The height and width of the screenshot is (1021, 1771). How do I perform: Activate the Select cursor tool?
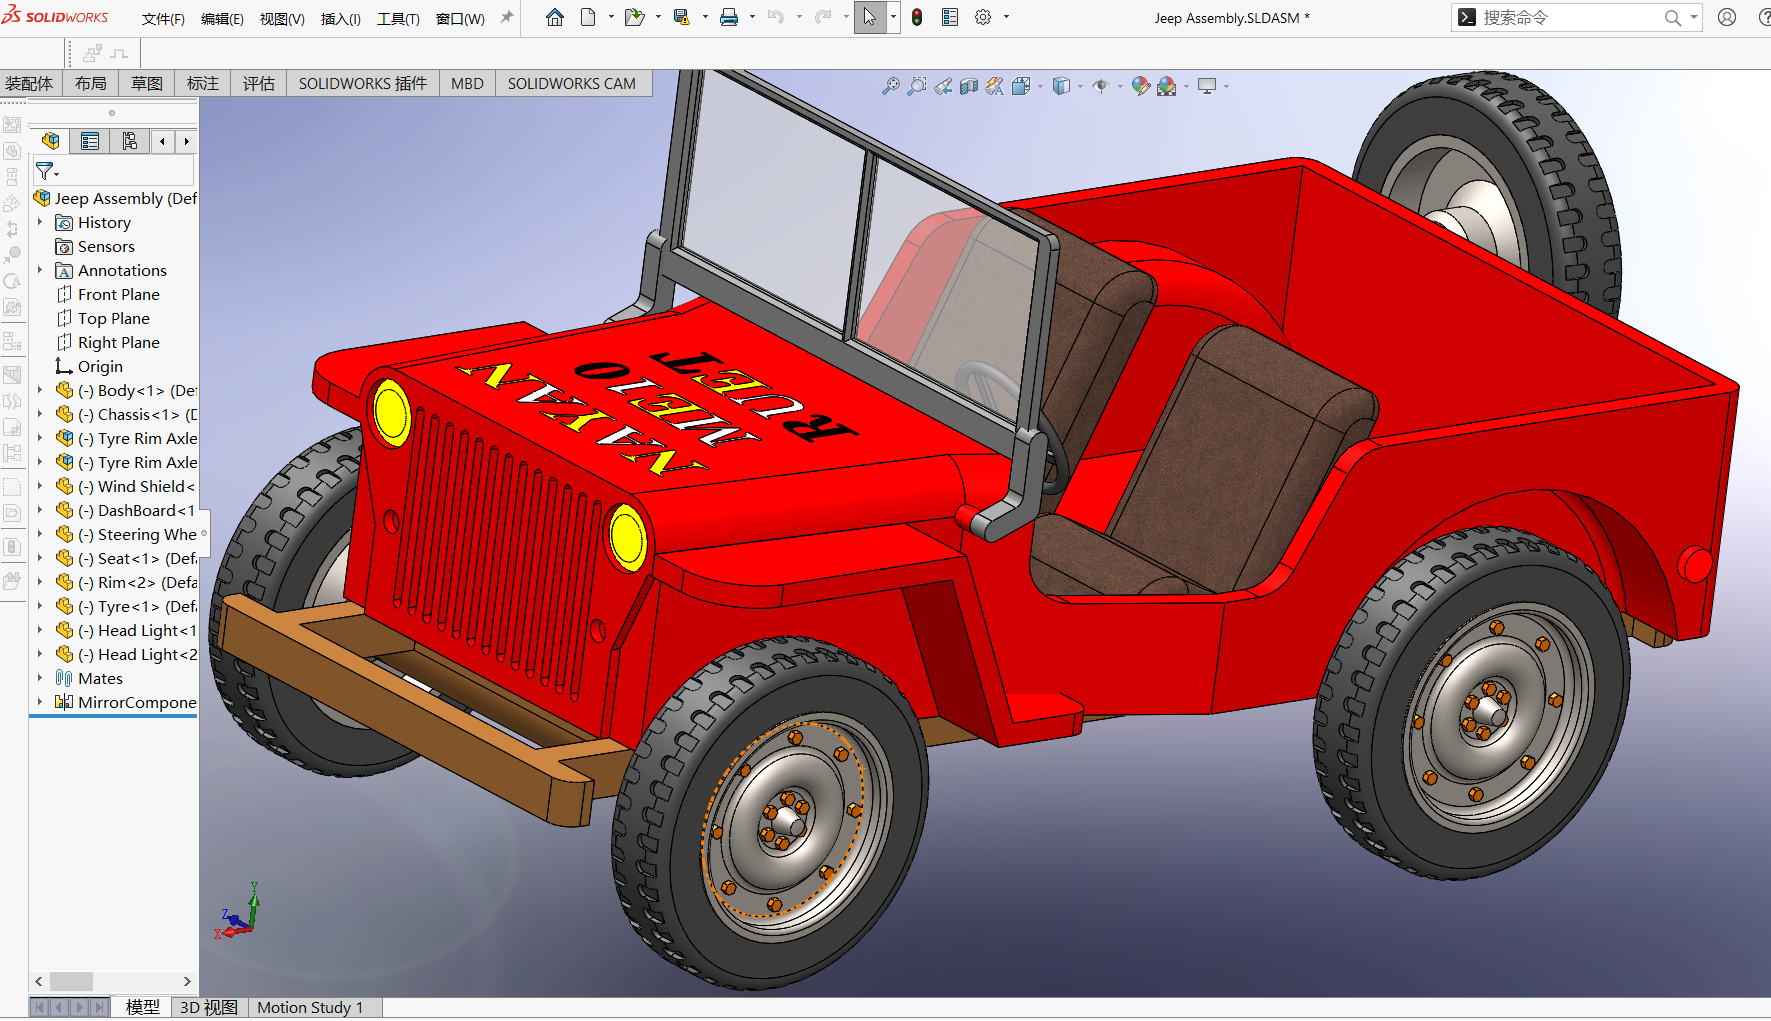point(870,17)
